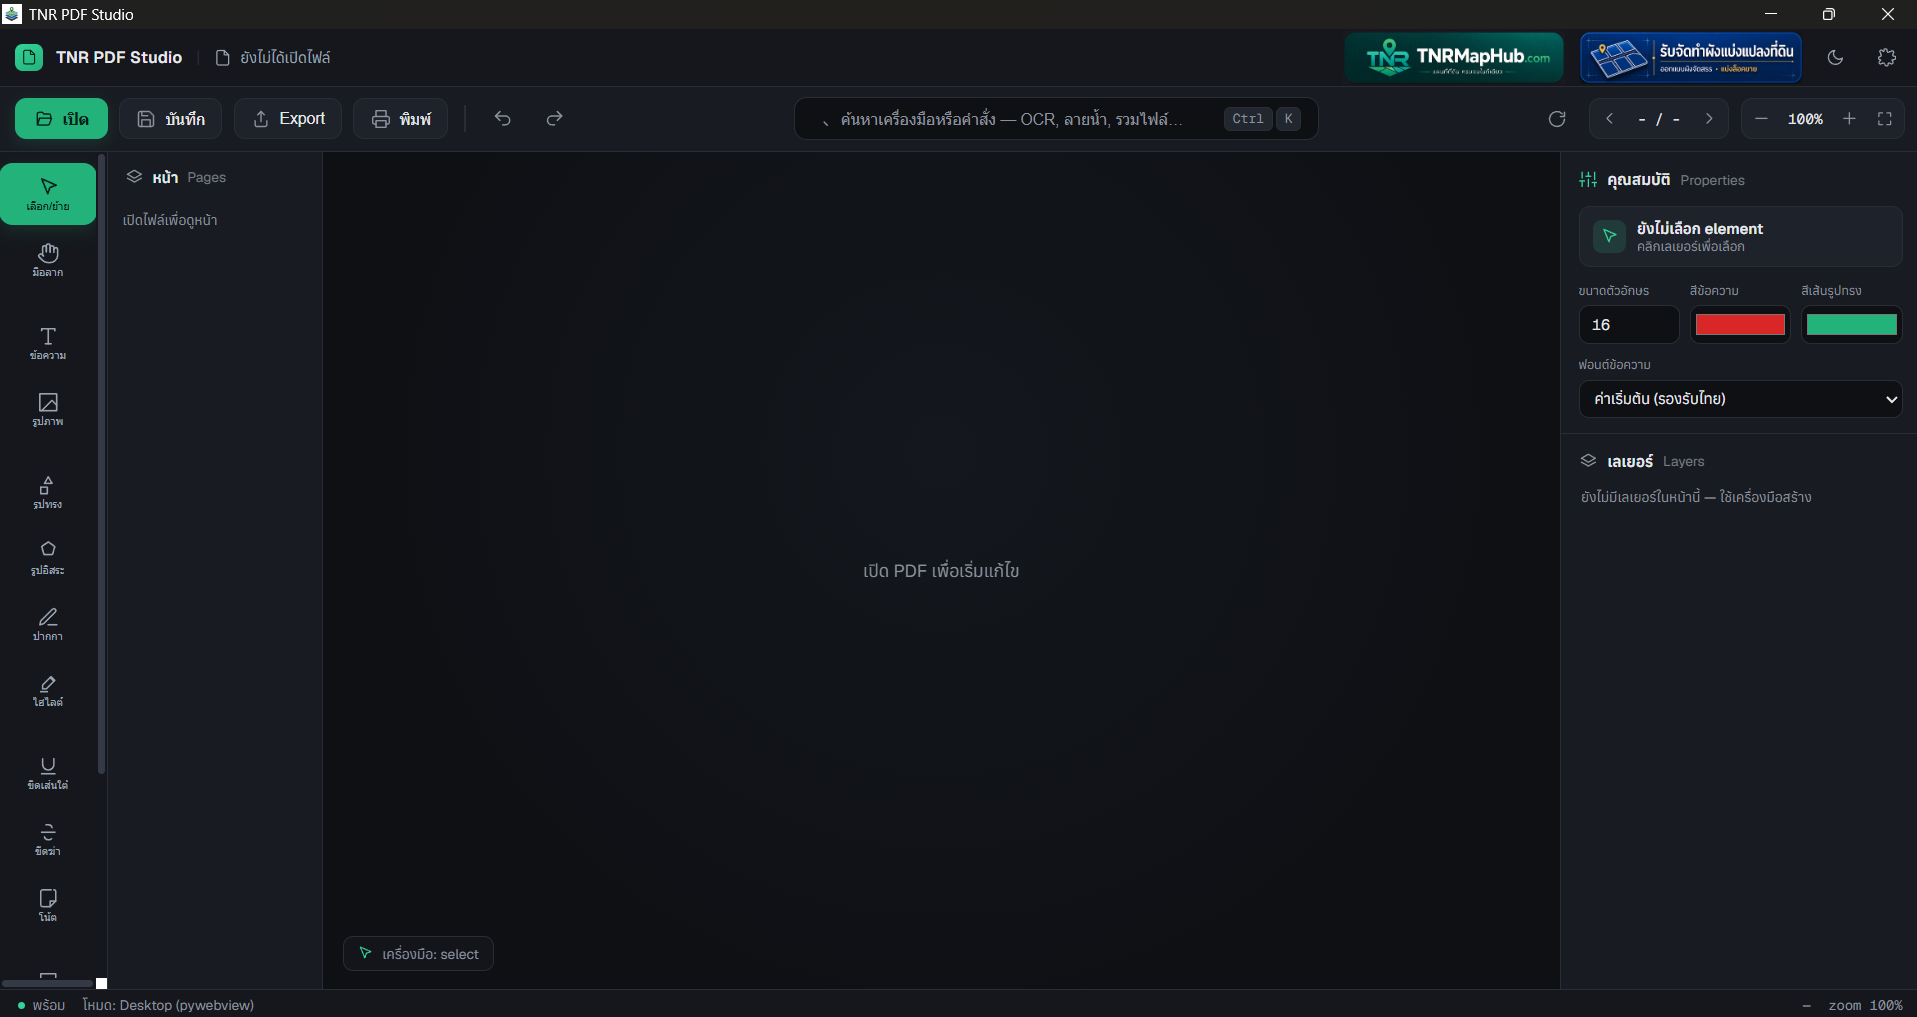Click the บันทึก (Save) button
The width and height of the screenshot is (1917, 1017).
tap(170, 119)
